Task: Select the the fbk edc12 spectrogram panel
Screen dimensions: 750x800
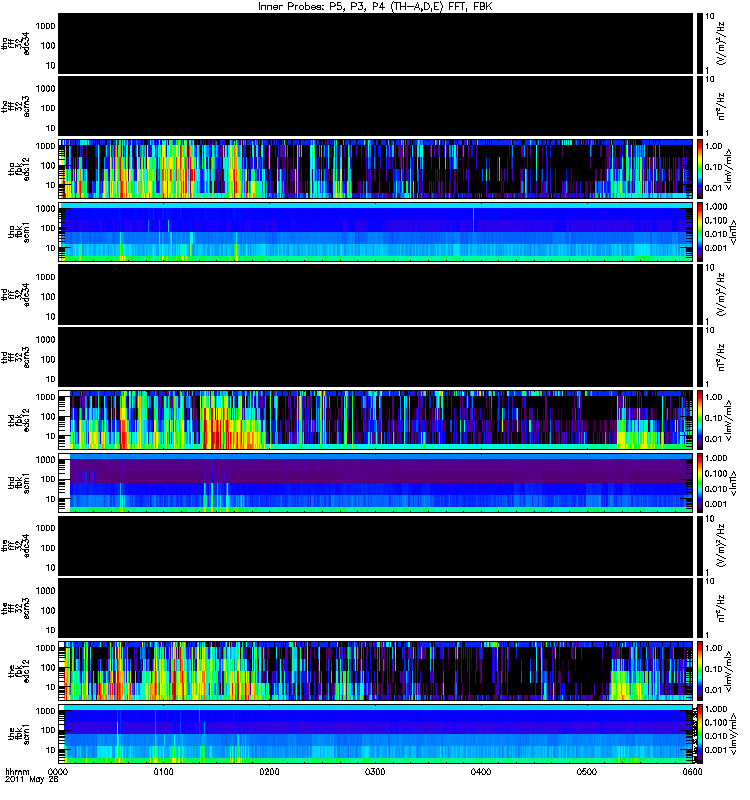Action: click(376, 671)
